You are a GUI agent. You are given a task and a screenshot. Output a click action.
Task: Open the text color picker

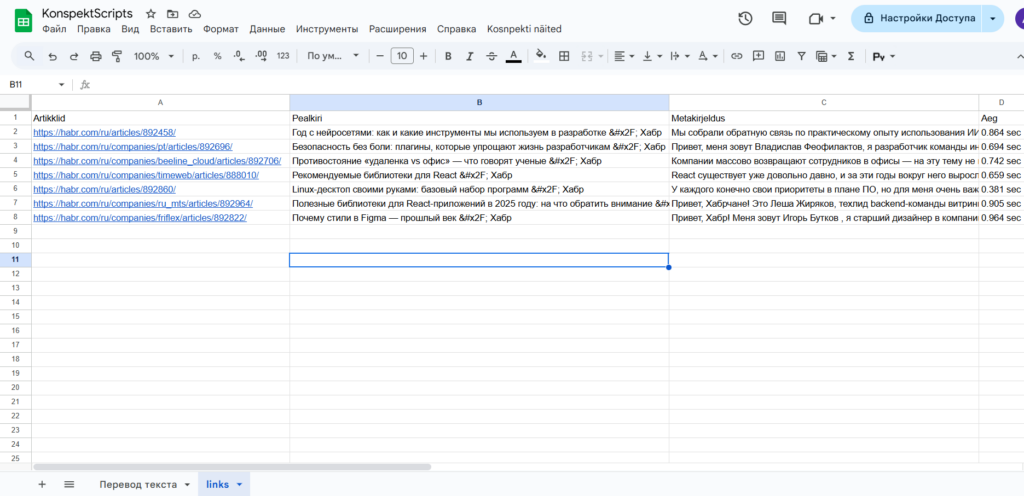(514, 56)
